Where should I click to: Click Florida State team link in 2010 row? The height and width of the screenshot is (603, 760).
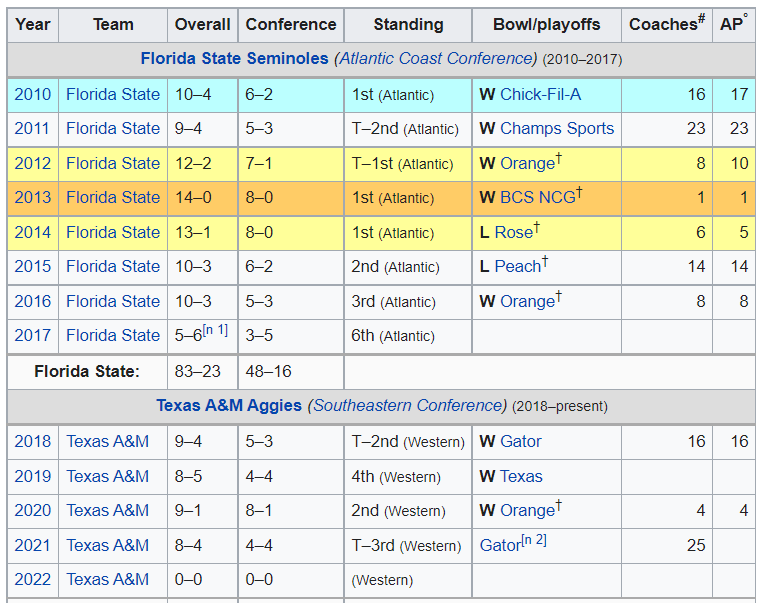(x=113, y=95)
